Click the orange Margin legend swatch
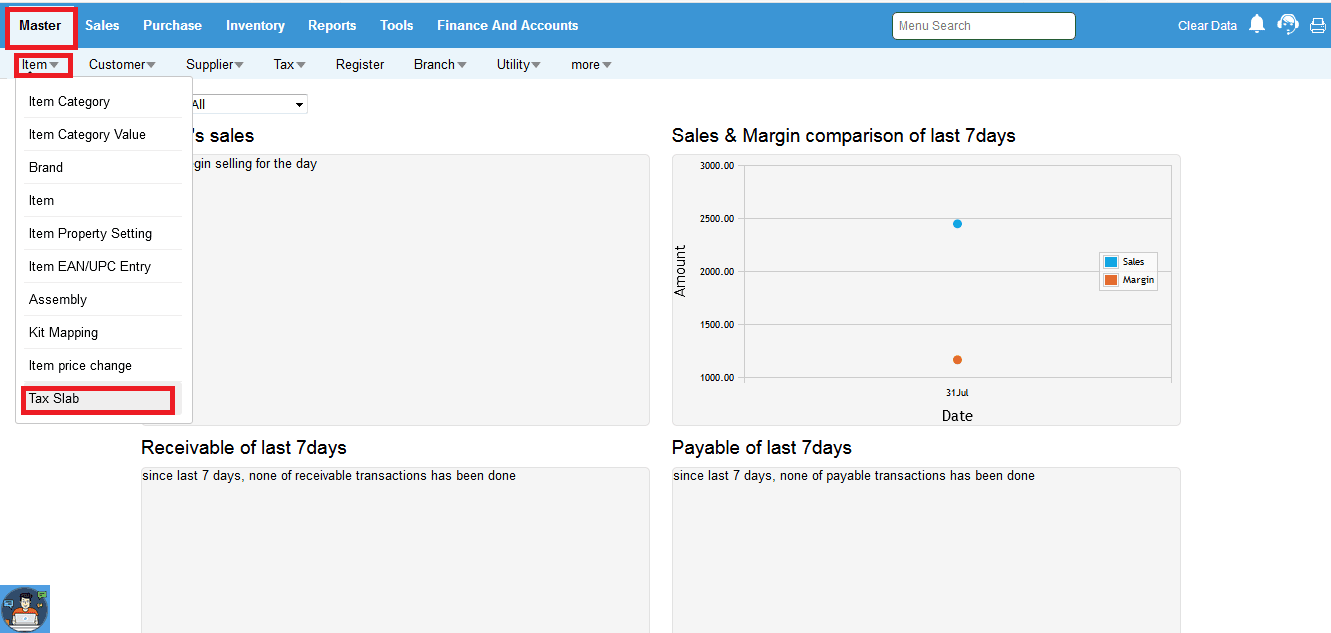 coord(1111,280)
